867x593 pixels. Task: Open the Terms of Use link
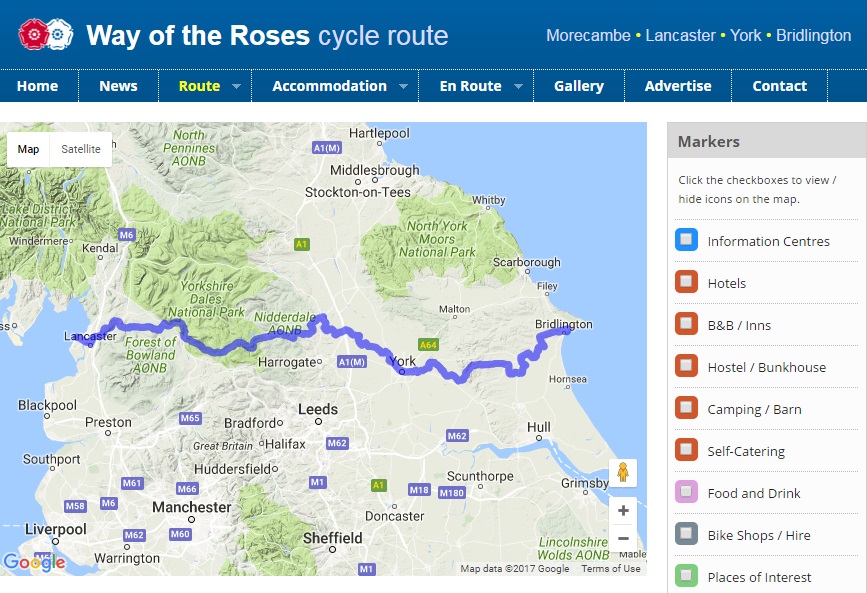coord(610,569)
